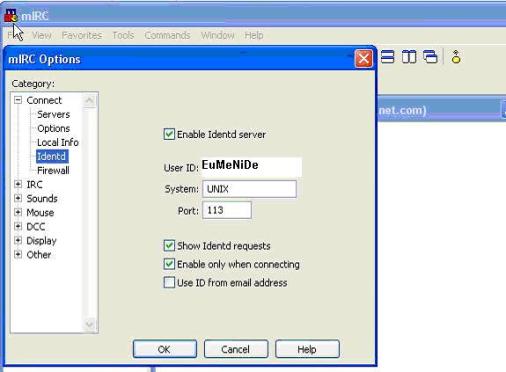Screen dimensions: 506x372
Task: Click the category list scroll down arrow
Action: [90, 324]
